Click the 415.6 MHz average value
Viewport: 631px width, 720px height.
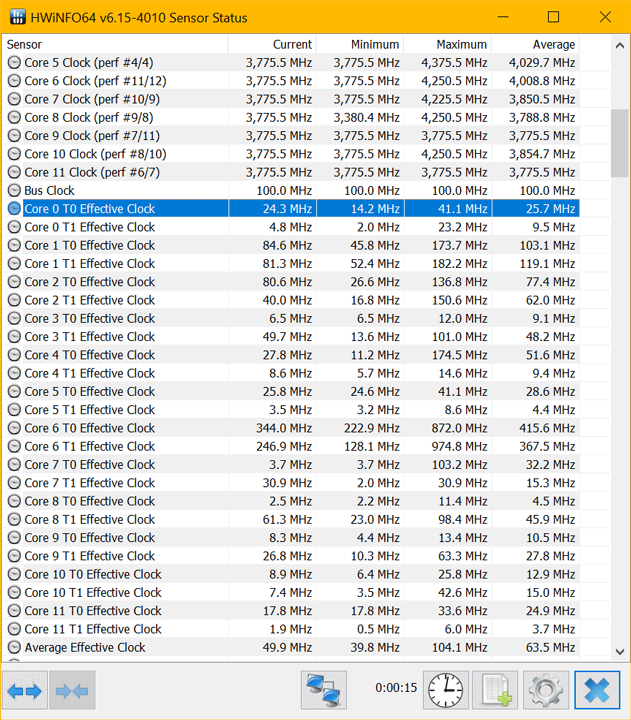[x=547, y=428]
